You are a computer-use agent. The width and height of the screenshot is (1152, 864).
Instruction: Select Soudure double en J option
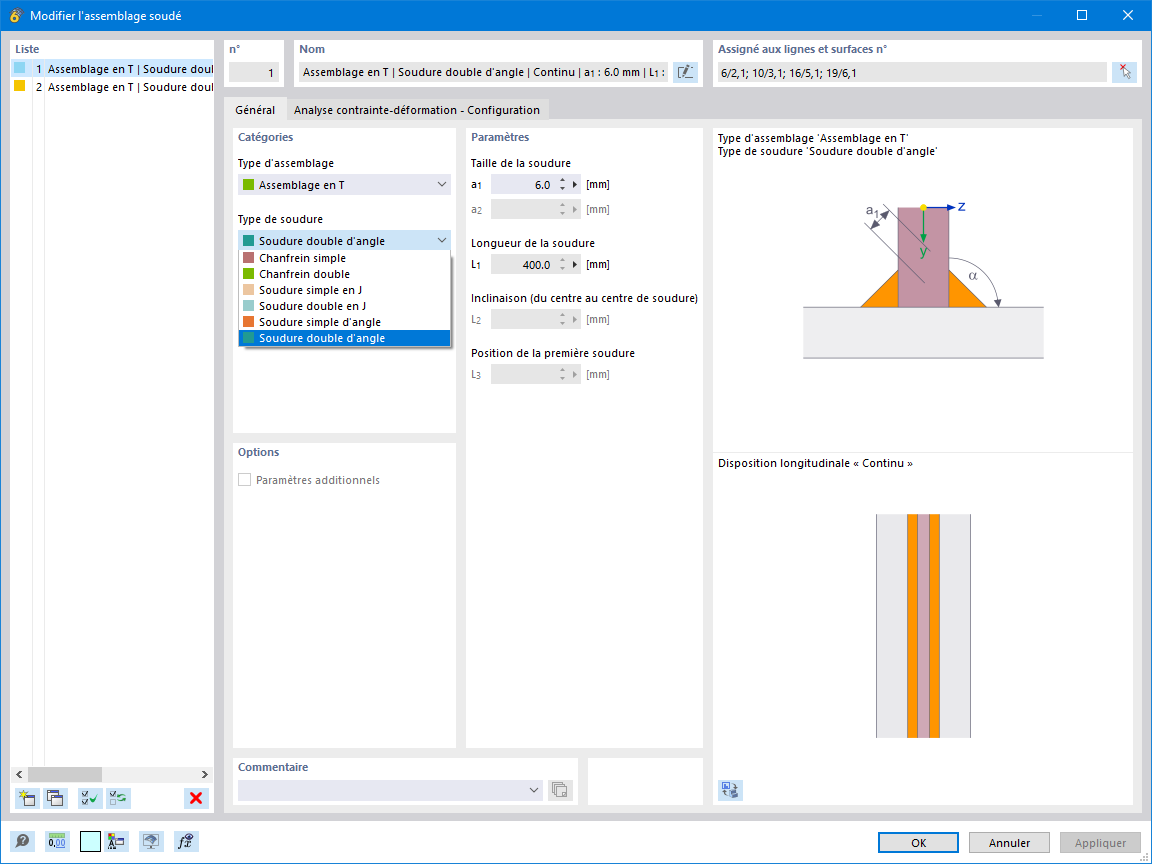(345, 306)
